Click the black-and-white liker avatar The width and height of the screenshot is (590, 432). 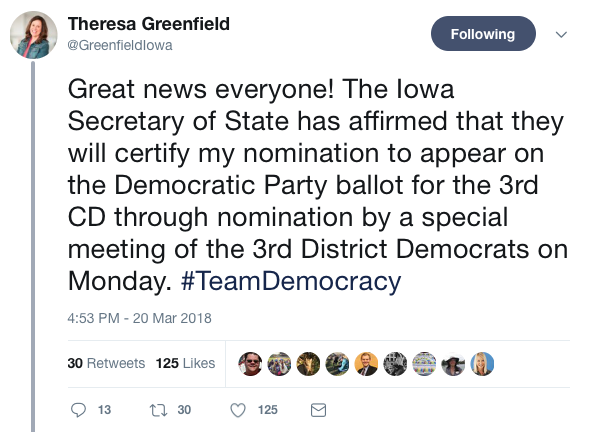[395, 364]
